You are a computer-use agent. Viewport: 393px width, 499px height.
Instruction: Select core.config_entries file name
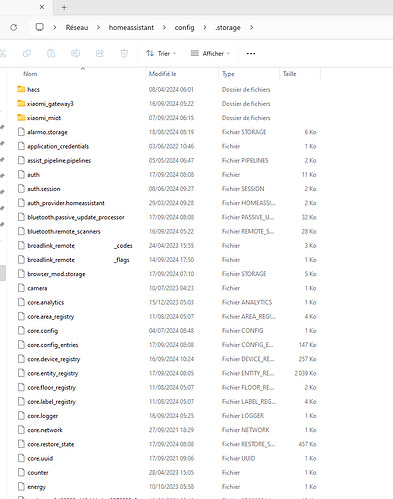pos(53,345)
